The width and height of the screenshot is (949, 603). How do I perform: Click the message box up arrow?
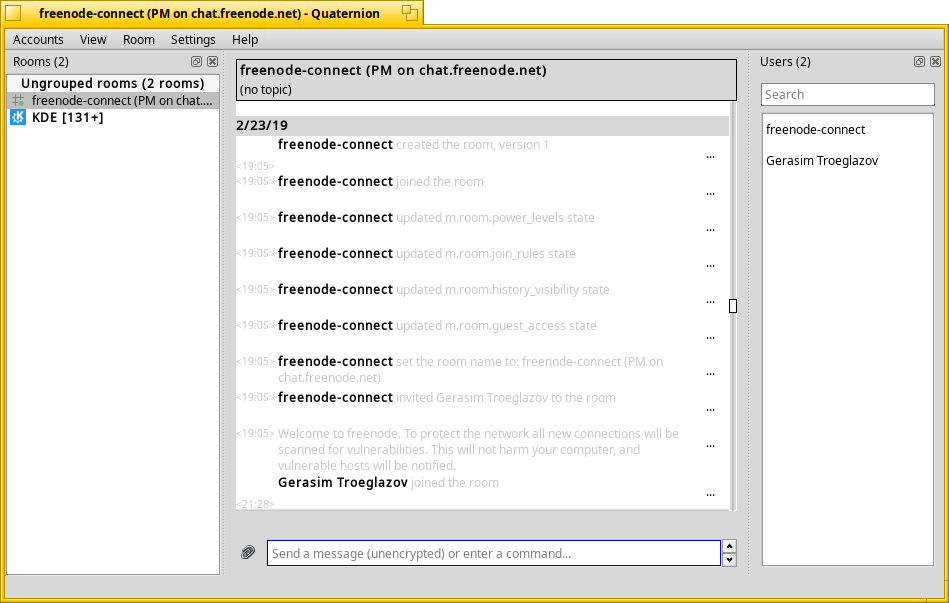pos(729,546)
